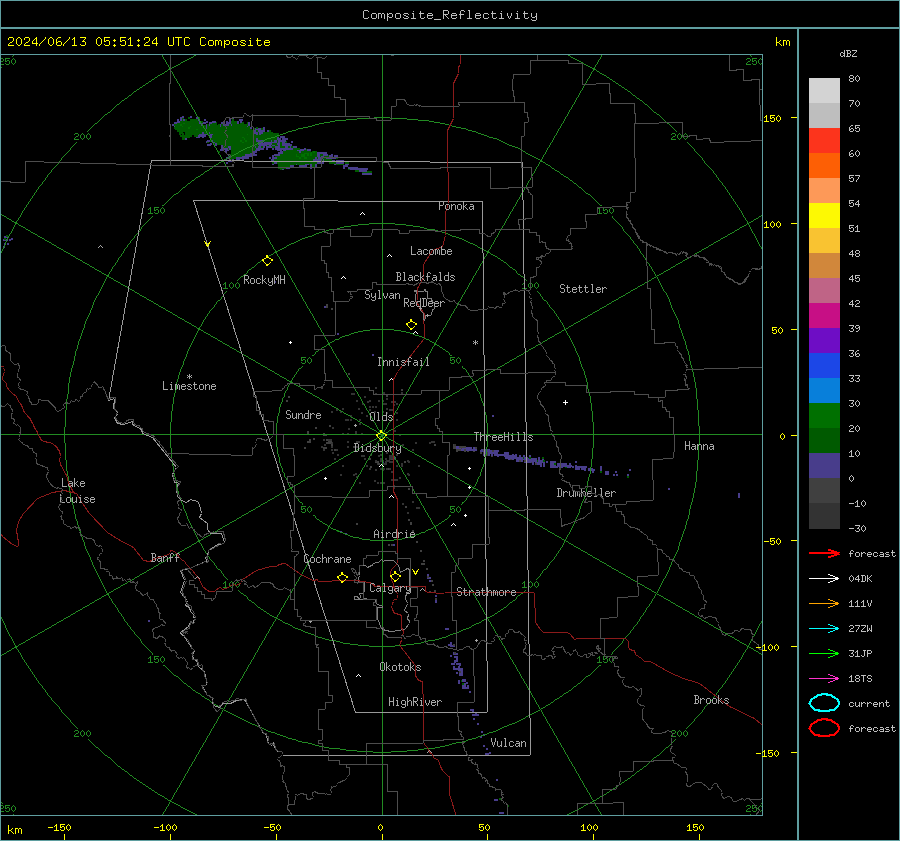
Task: Click the yellow diamond marker beside RockyMH
Action: [x=267, y=261]
